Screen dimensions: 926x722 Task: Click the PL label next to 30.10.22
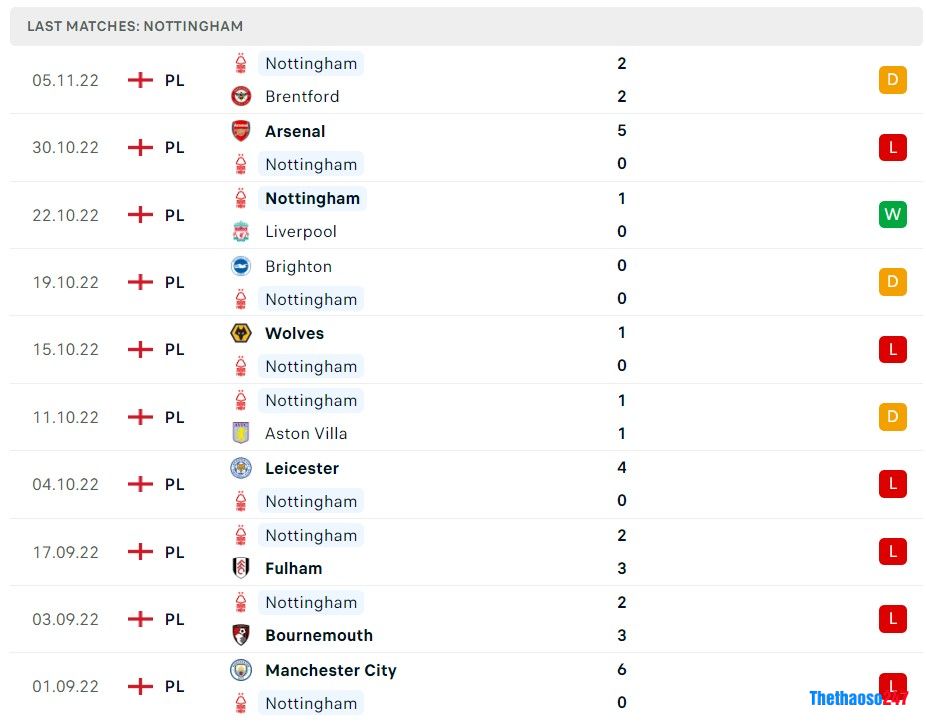(x=174, y=147)
